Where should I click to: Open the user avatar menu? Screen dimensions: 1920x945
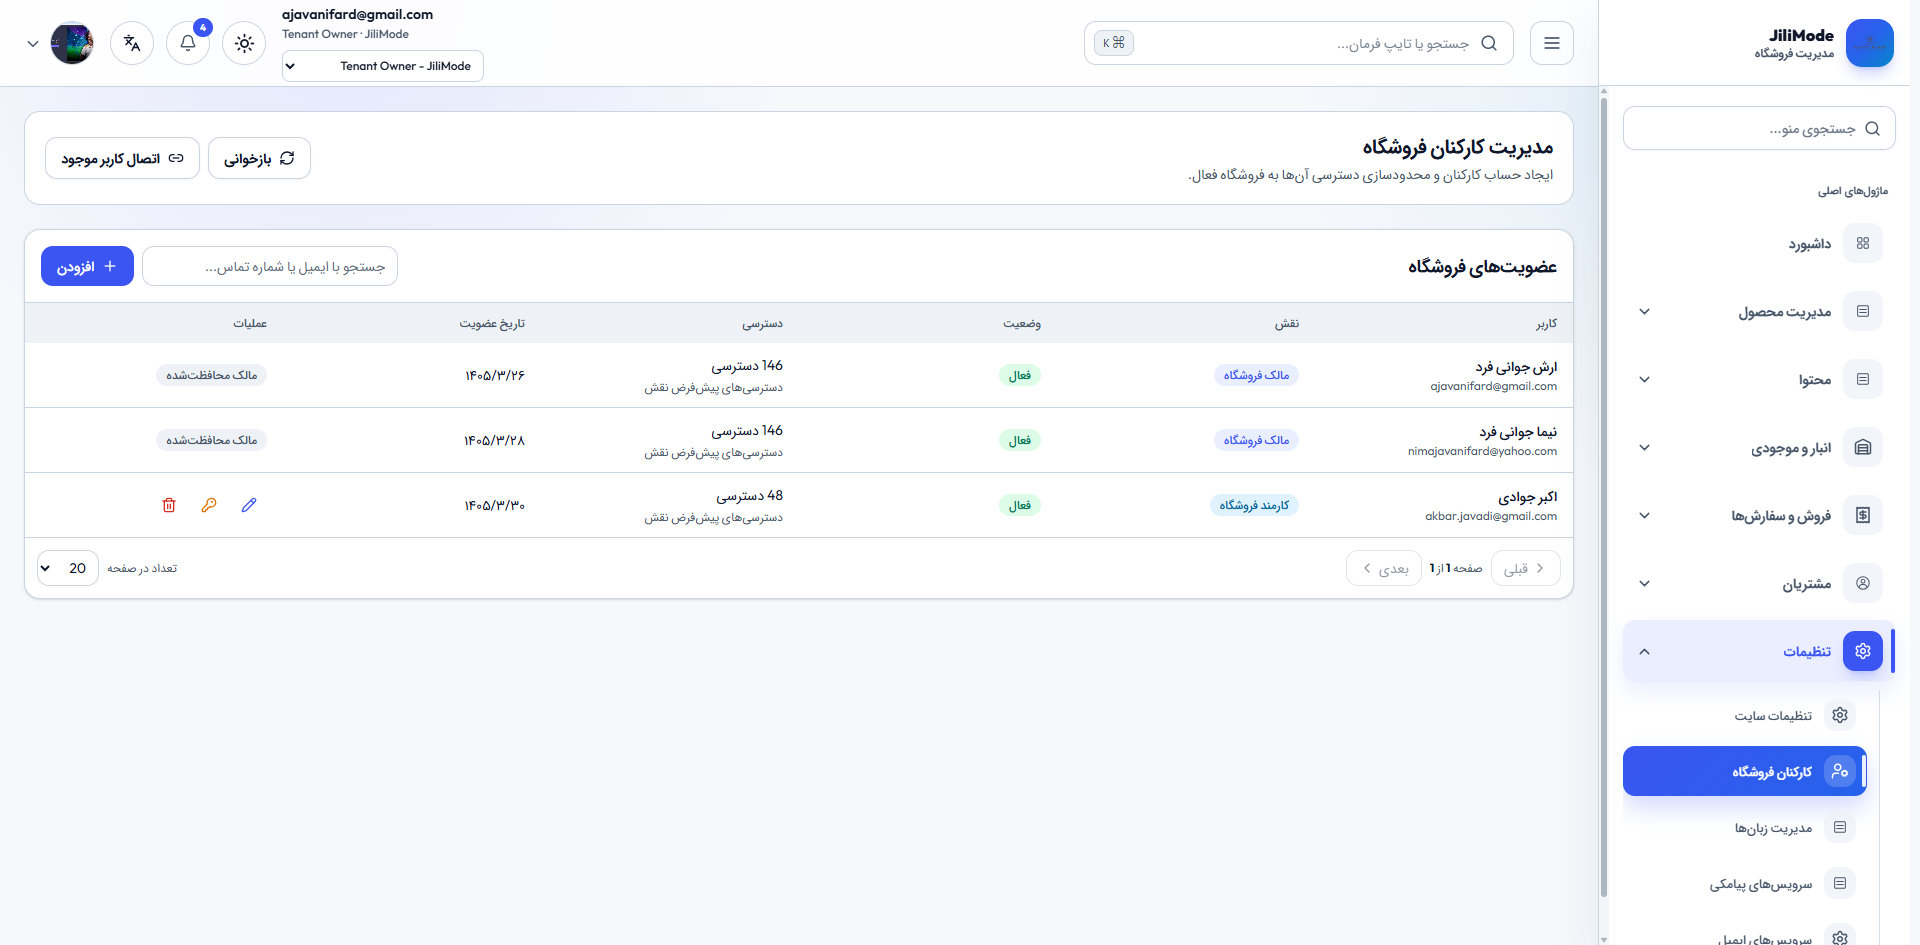click(72, 43)
